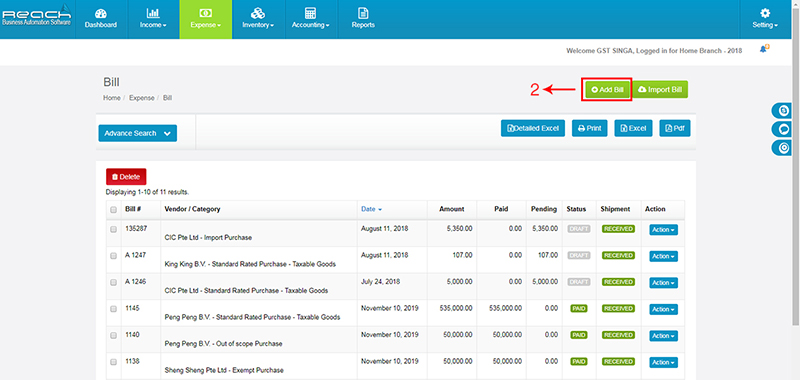Select all bills with header checkbox
This screenshot has height=380, width=800.
(x=113, y=210)
